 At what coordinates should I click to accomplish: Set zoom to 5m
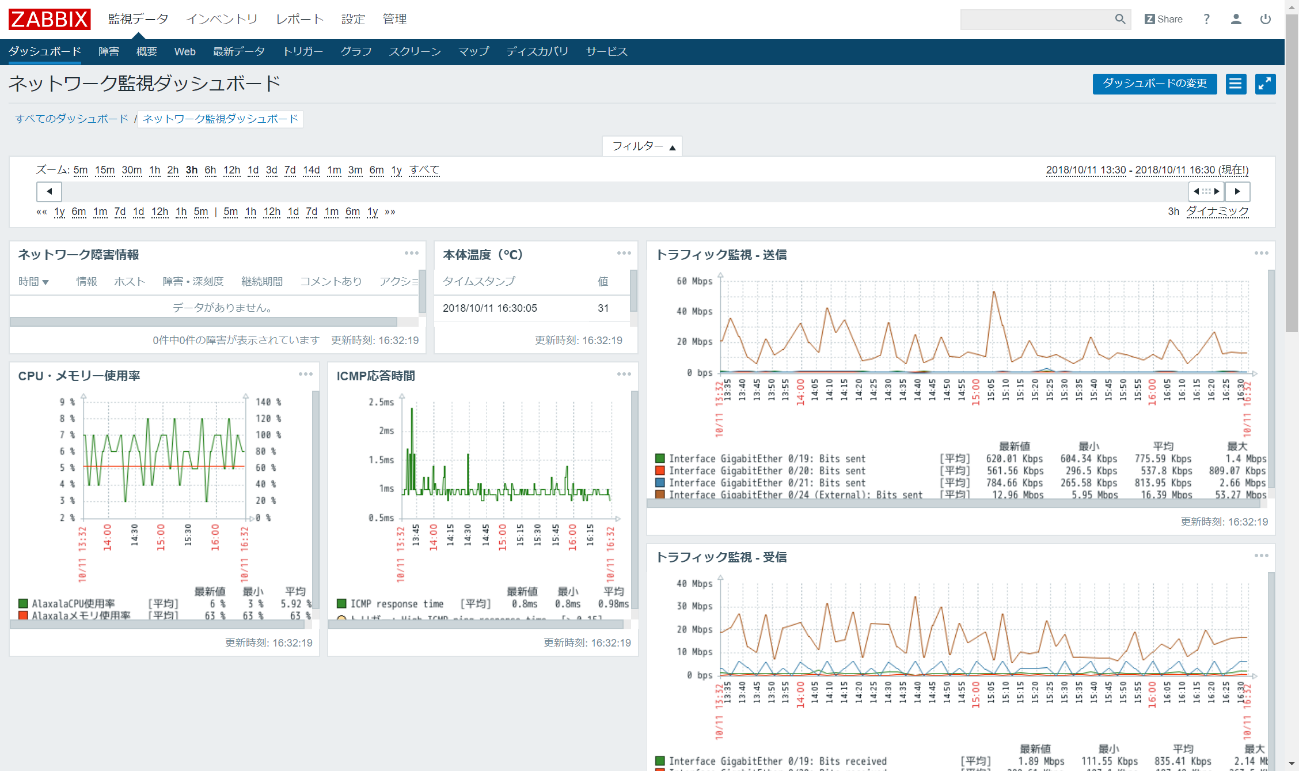point(80,170)
